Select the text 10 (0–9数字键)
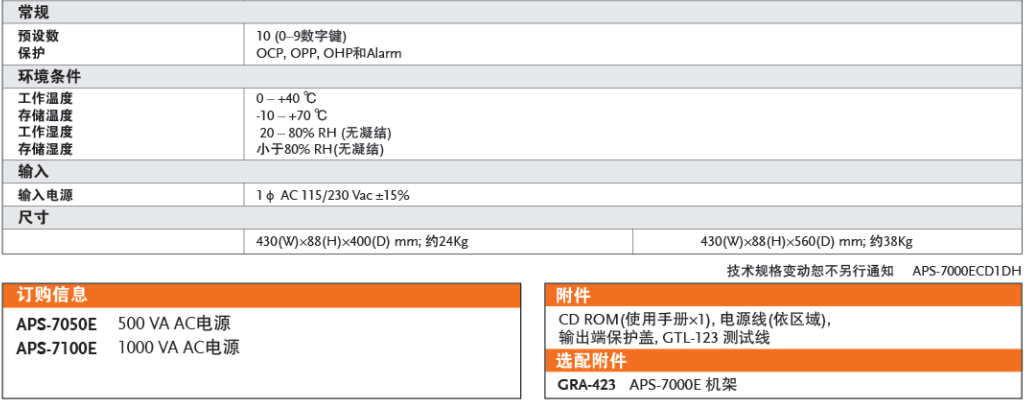 coord(301,37)
